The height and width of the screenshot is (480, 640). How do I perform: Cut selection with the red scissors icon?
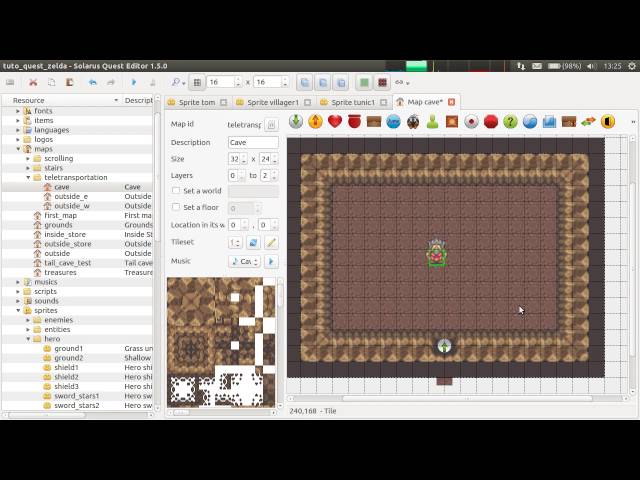[x=33, y=82]
